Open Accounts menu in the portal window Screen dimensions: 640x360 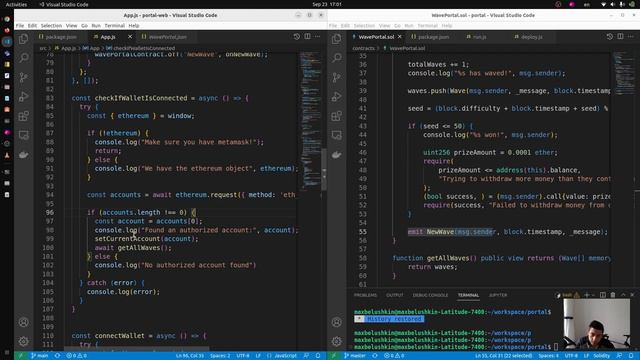pyautogui.click(x=337, y=322)
